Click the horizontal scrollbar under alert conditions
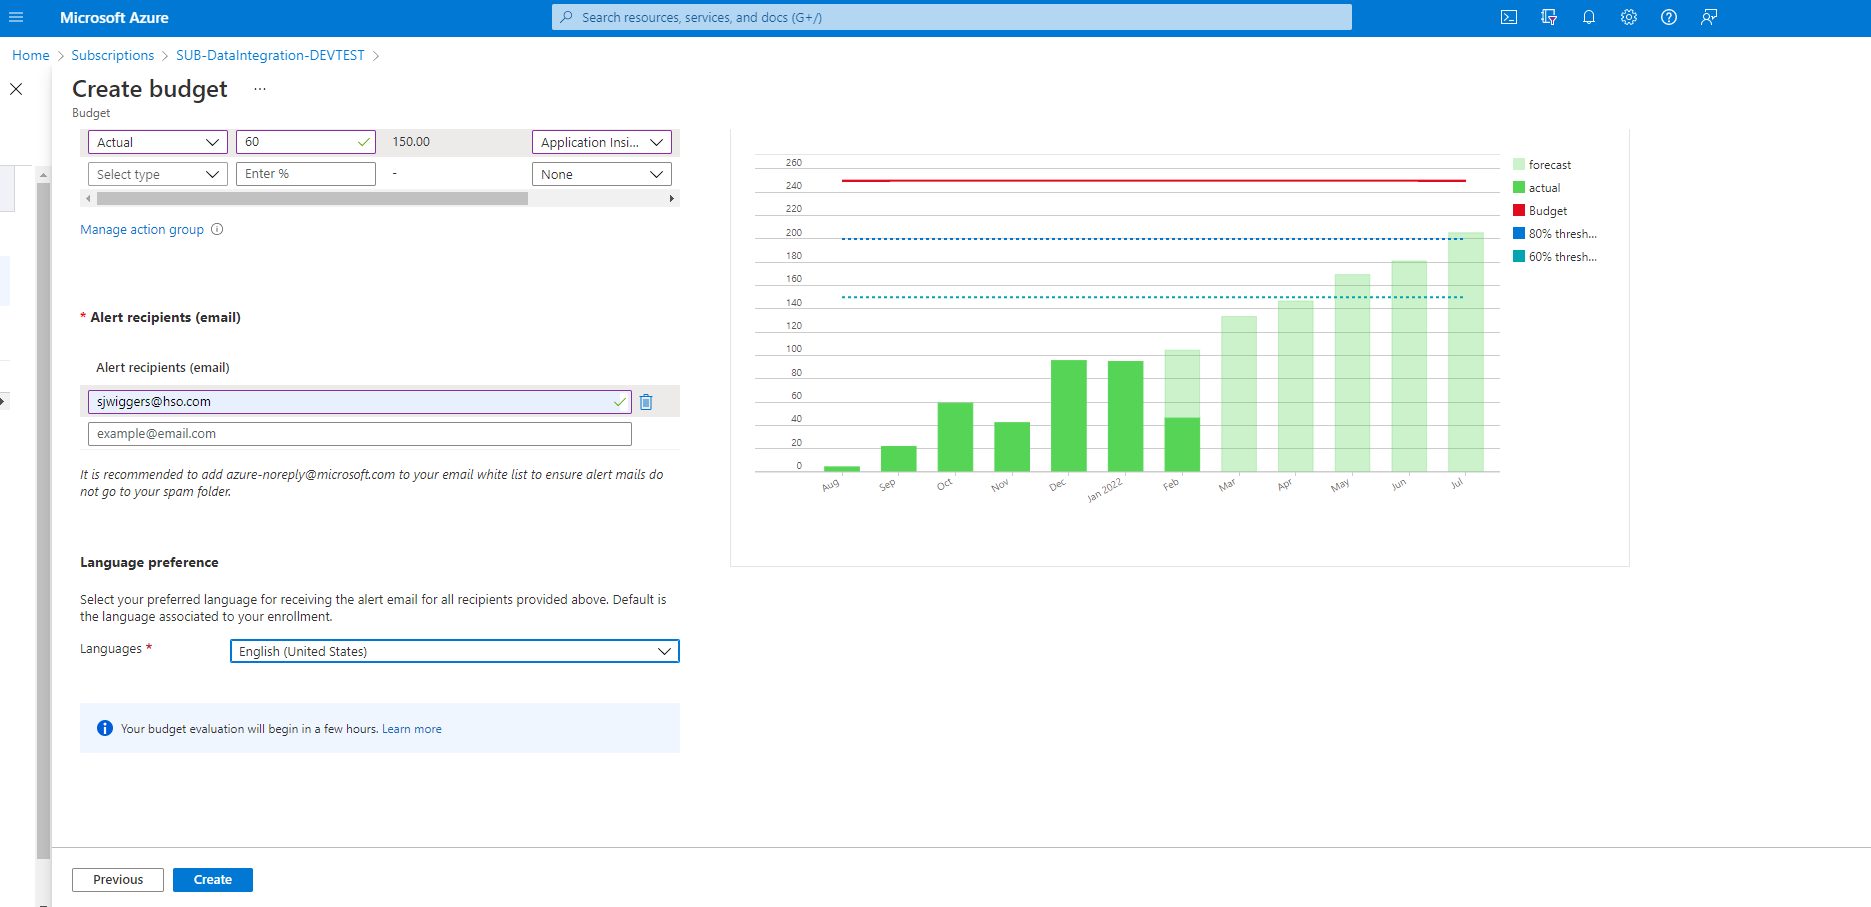The height and width of the screenshot is (907, 1871). click(312, 199)
